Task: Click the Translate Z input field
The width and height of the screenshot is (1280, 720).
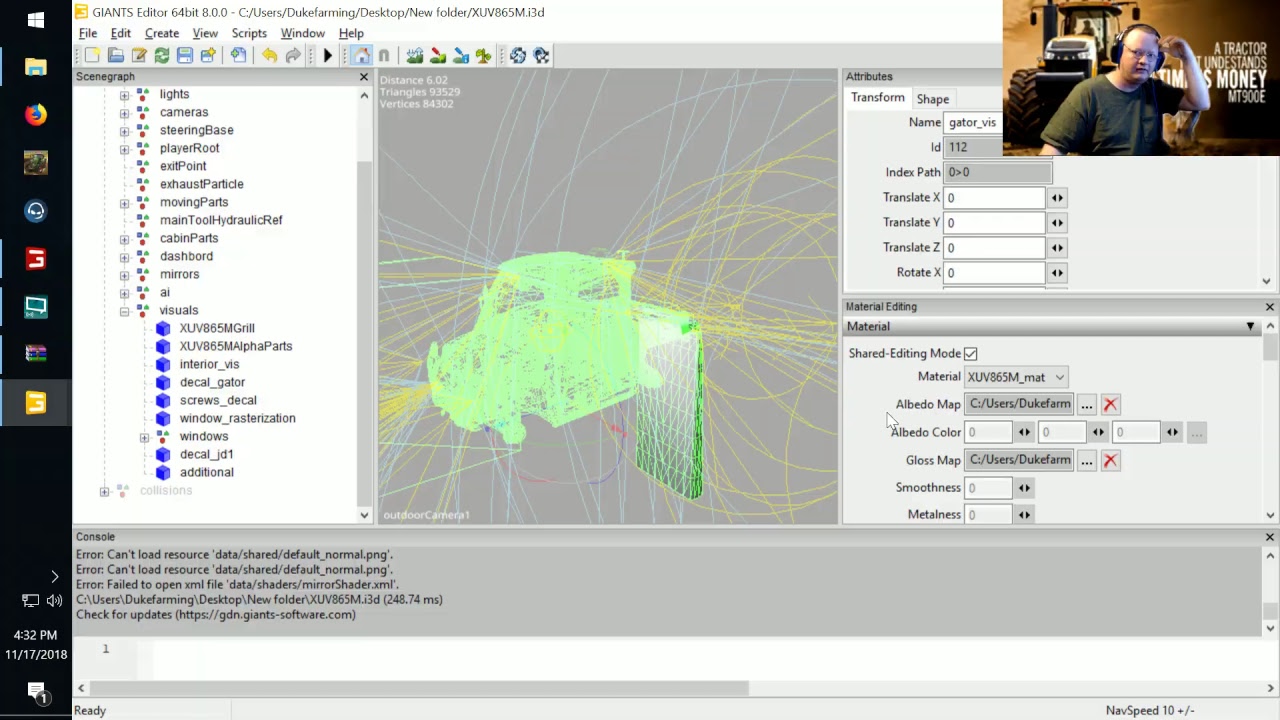Action: click(994, 248)
